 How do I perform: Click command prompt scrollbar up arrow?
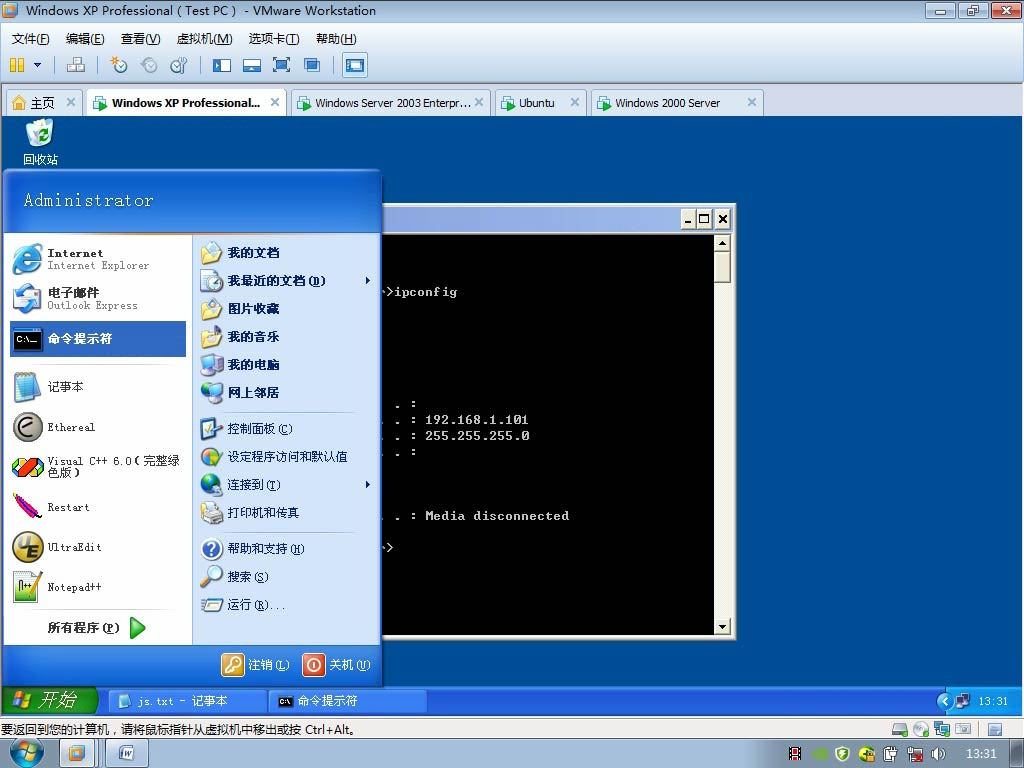[722, 243]
